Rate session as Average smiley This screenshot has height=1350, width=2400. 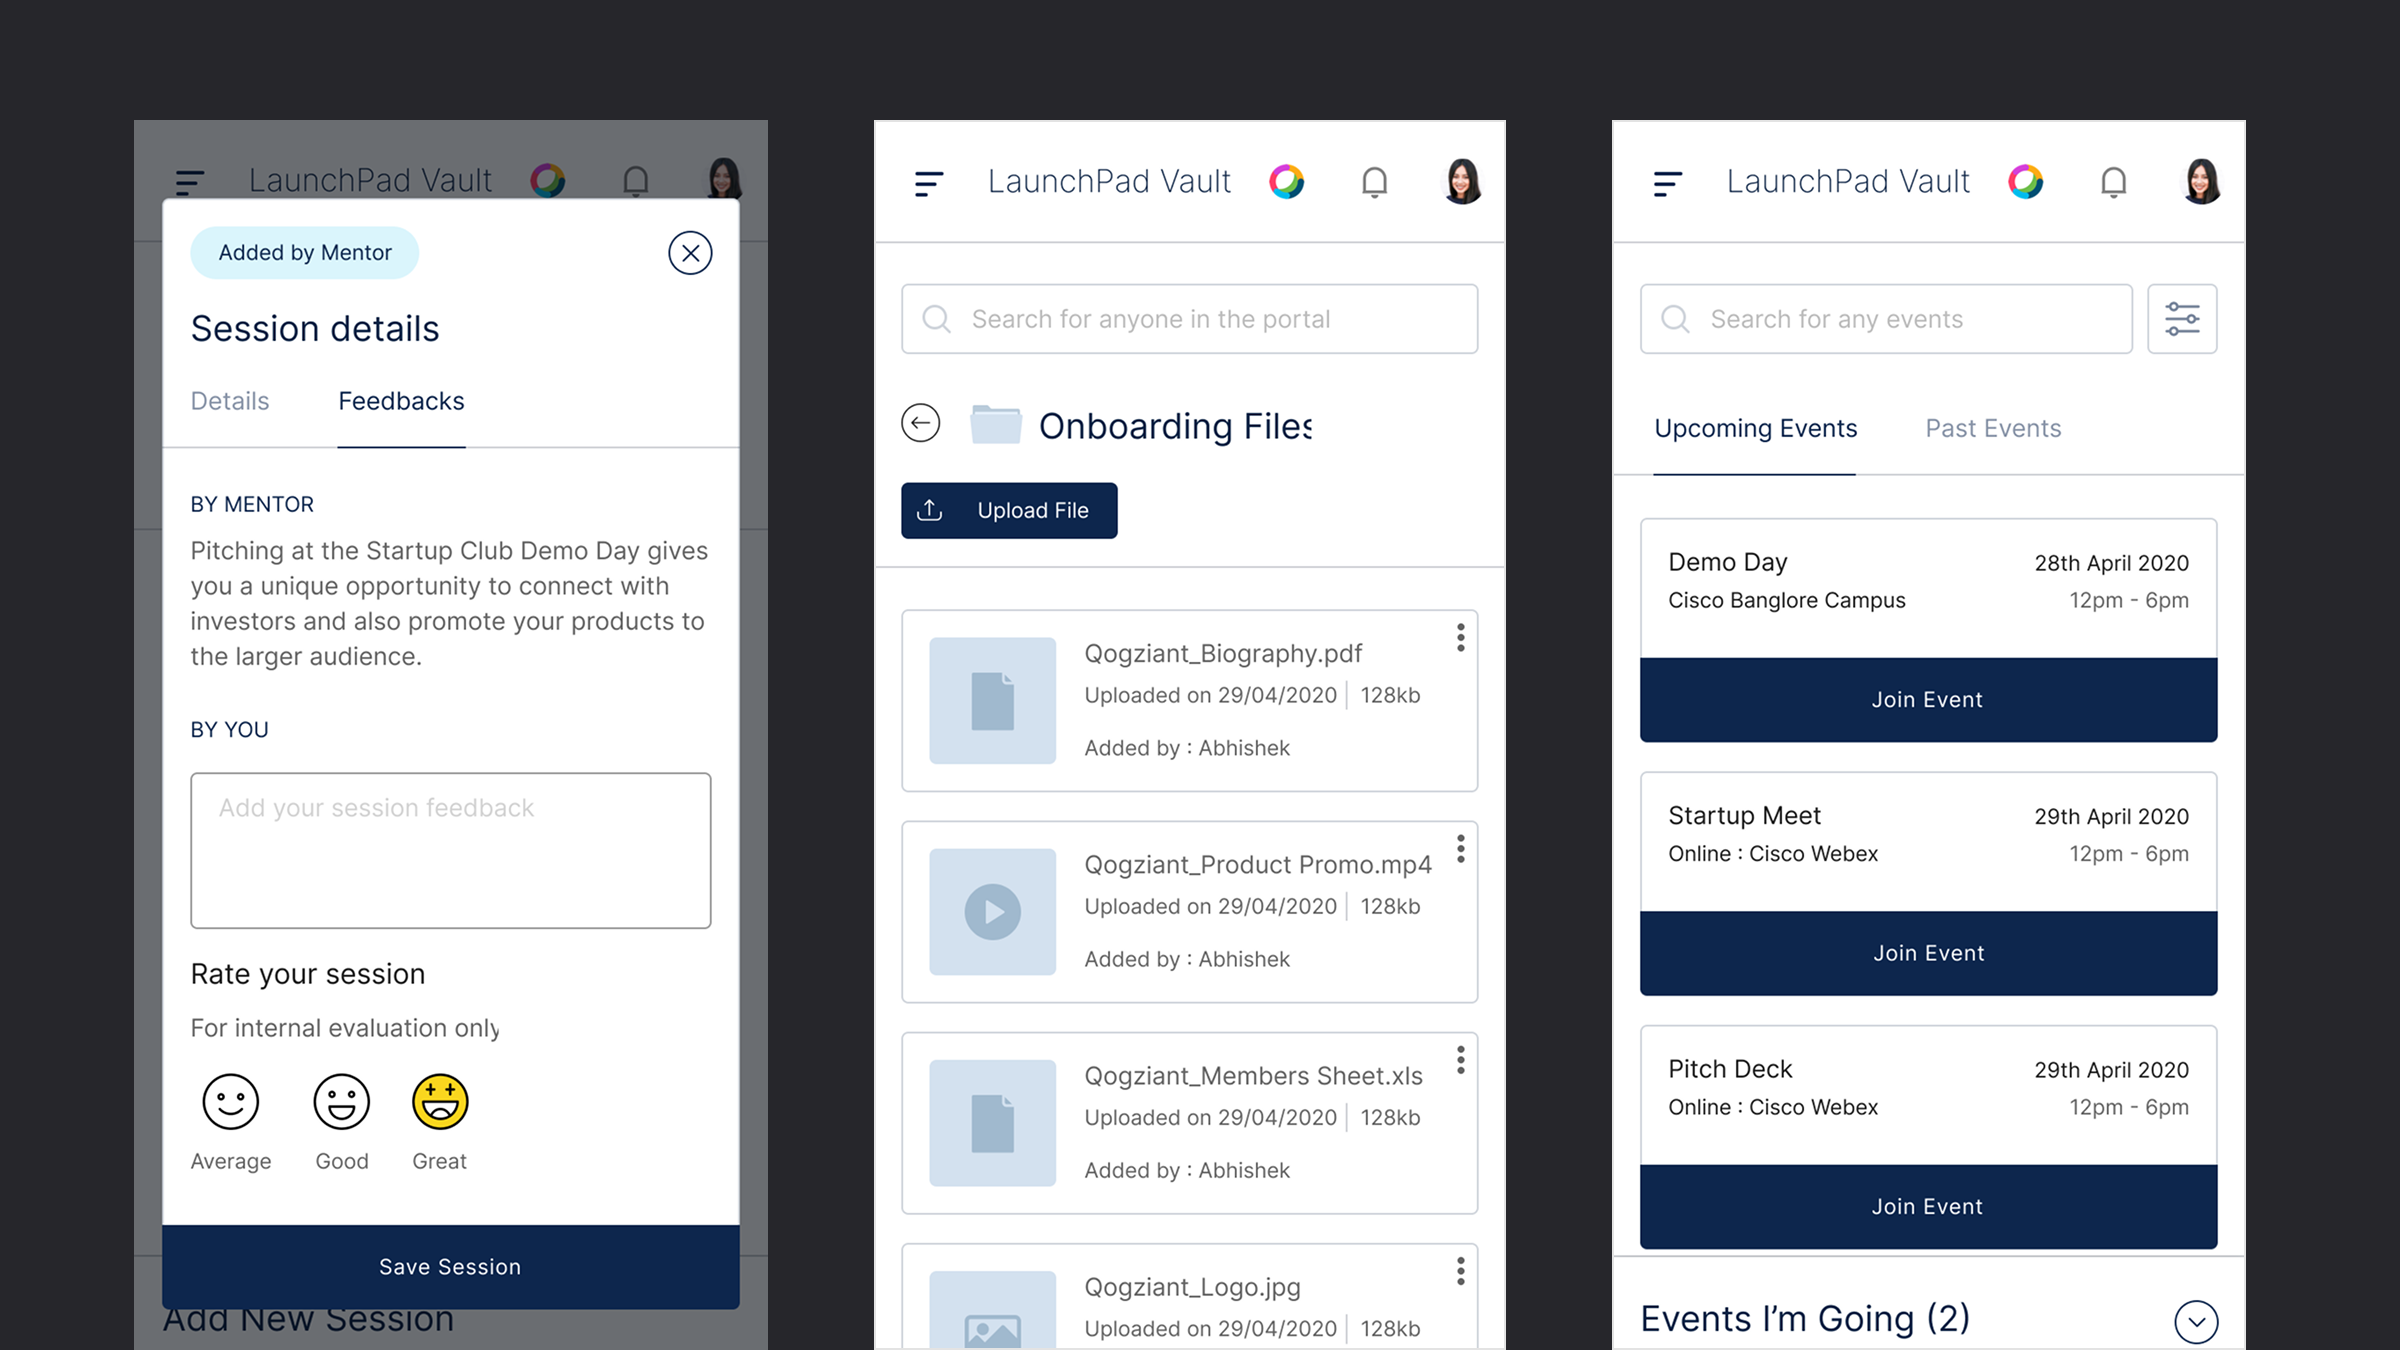click(x=231, y=1102)
